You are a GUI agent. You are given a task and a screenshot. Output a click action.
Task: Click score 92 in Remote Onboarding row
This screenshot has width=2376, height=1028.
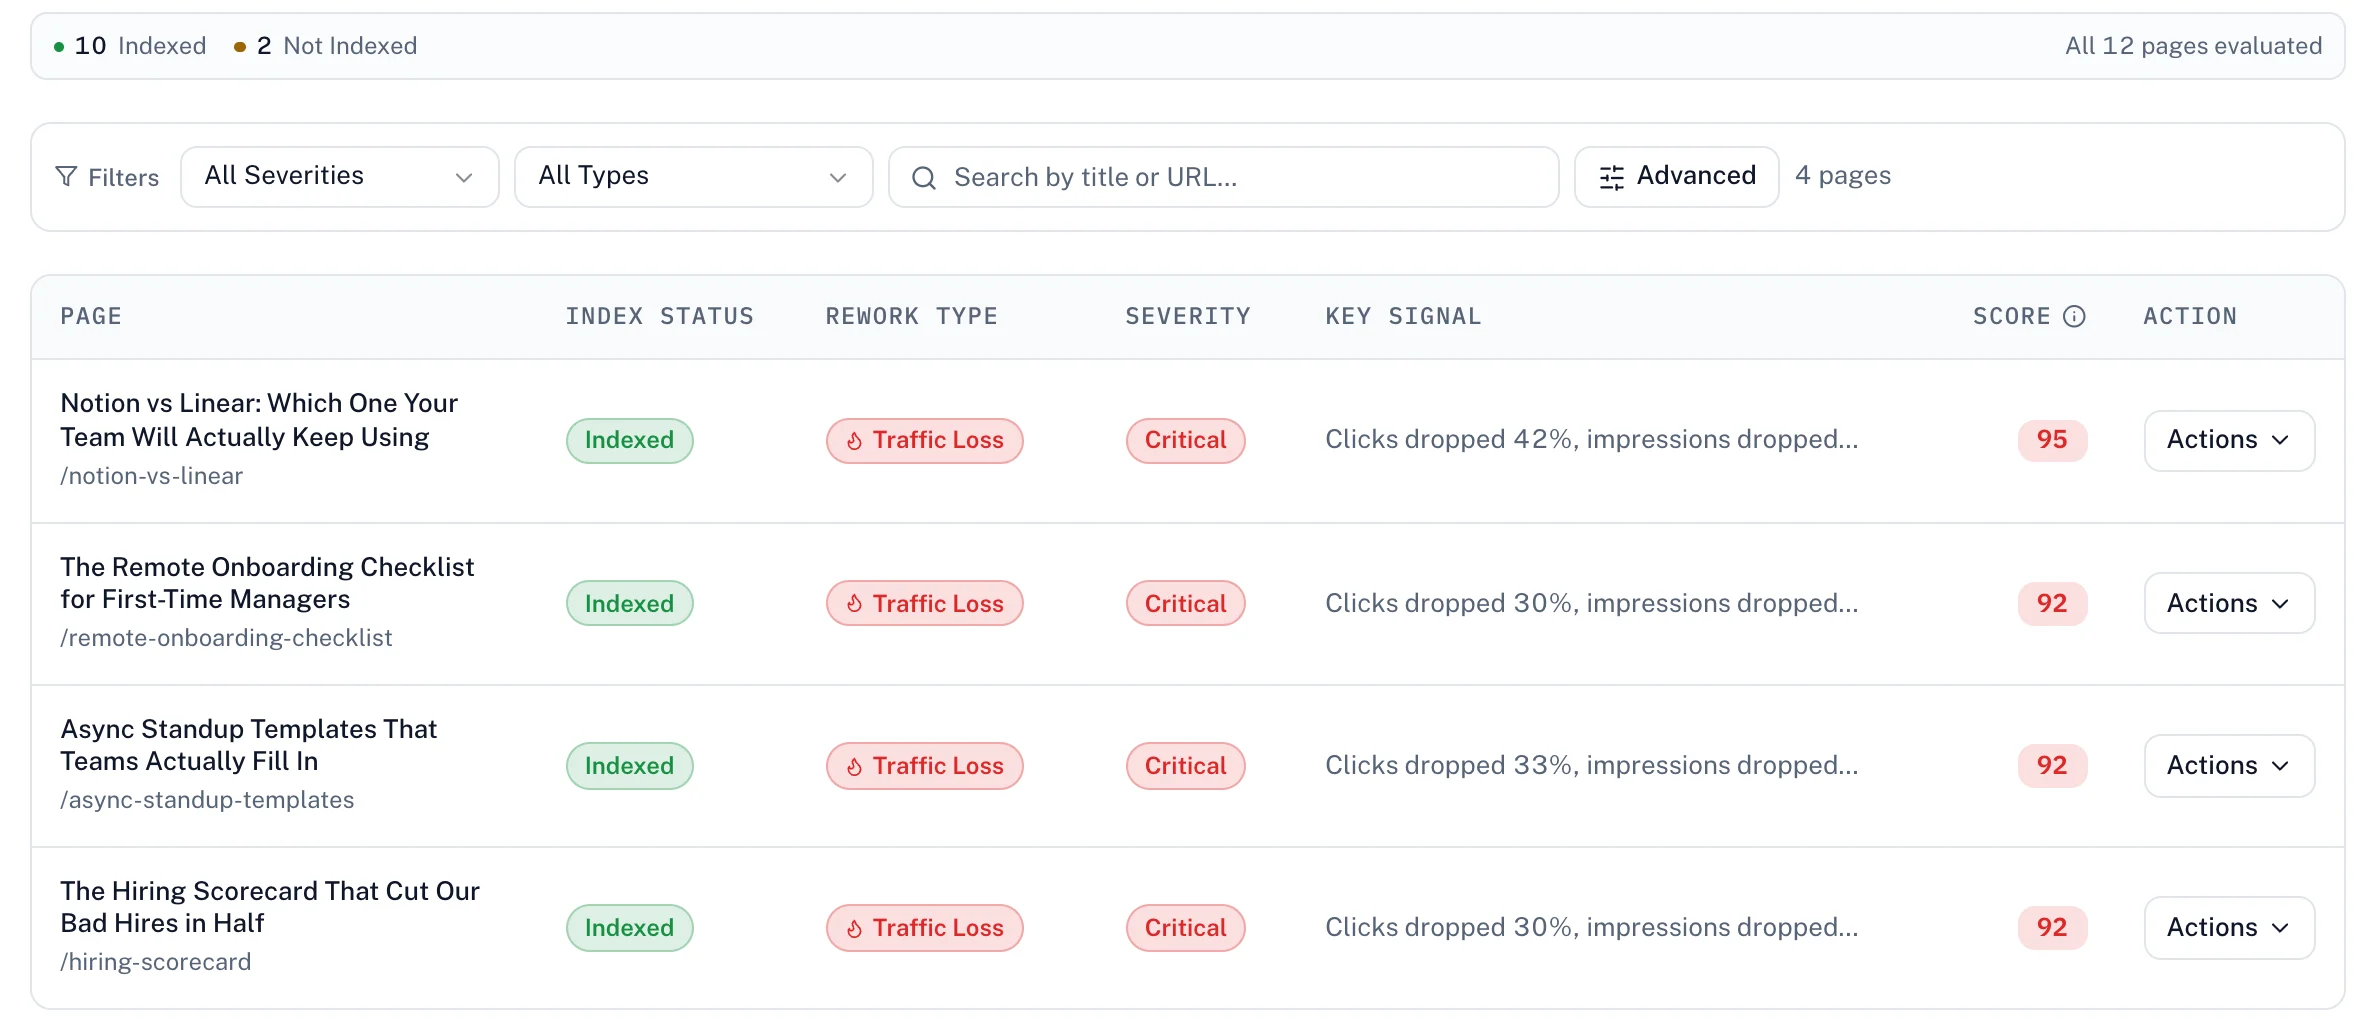click(x=2052, y=603)
